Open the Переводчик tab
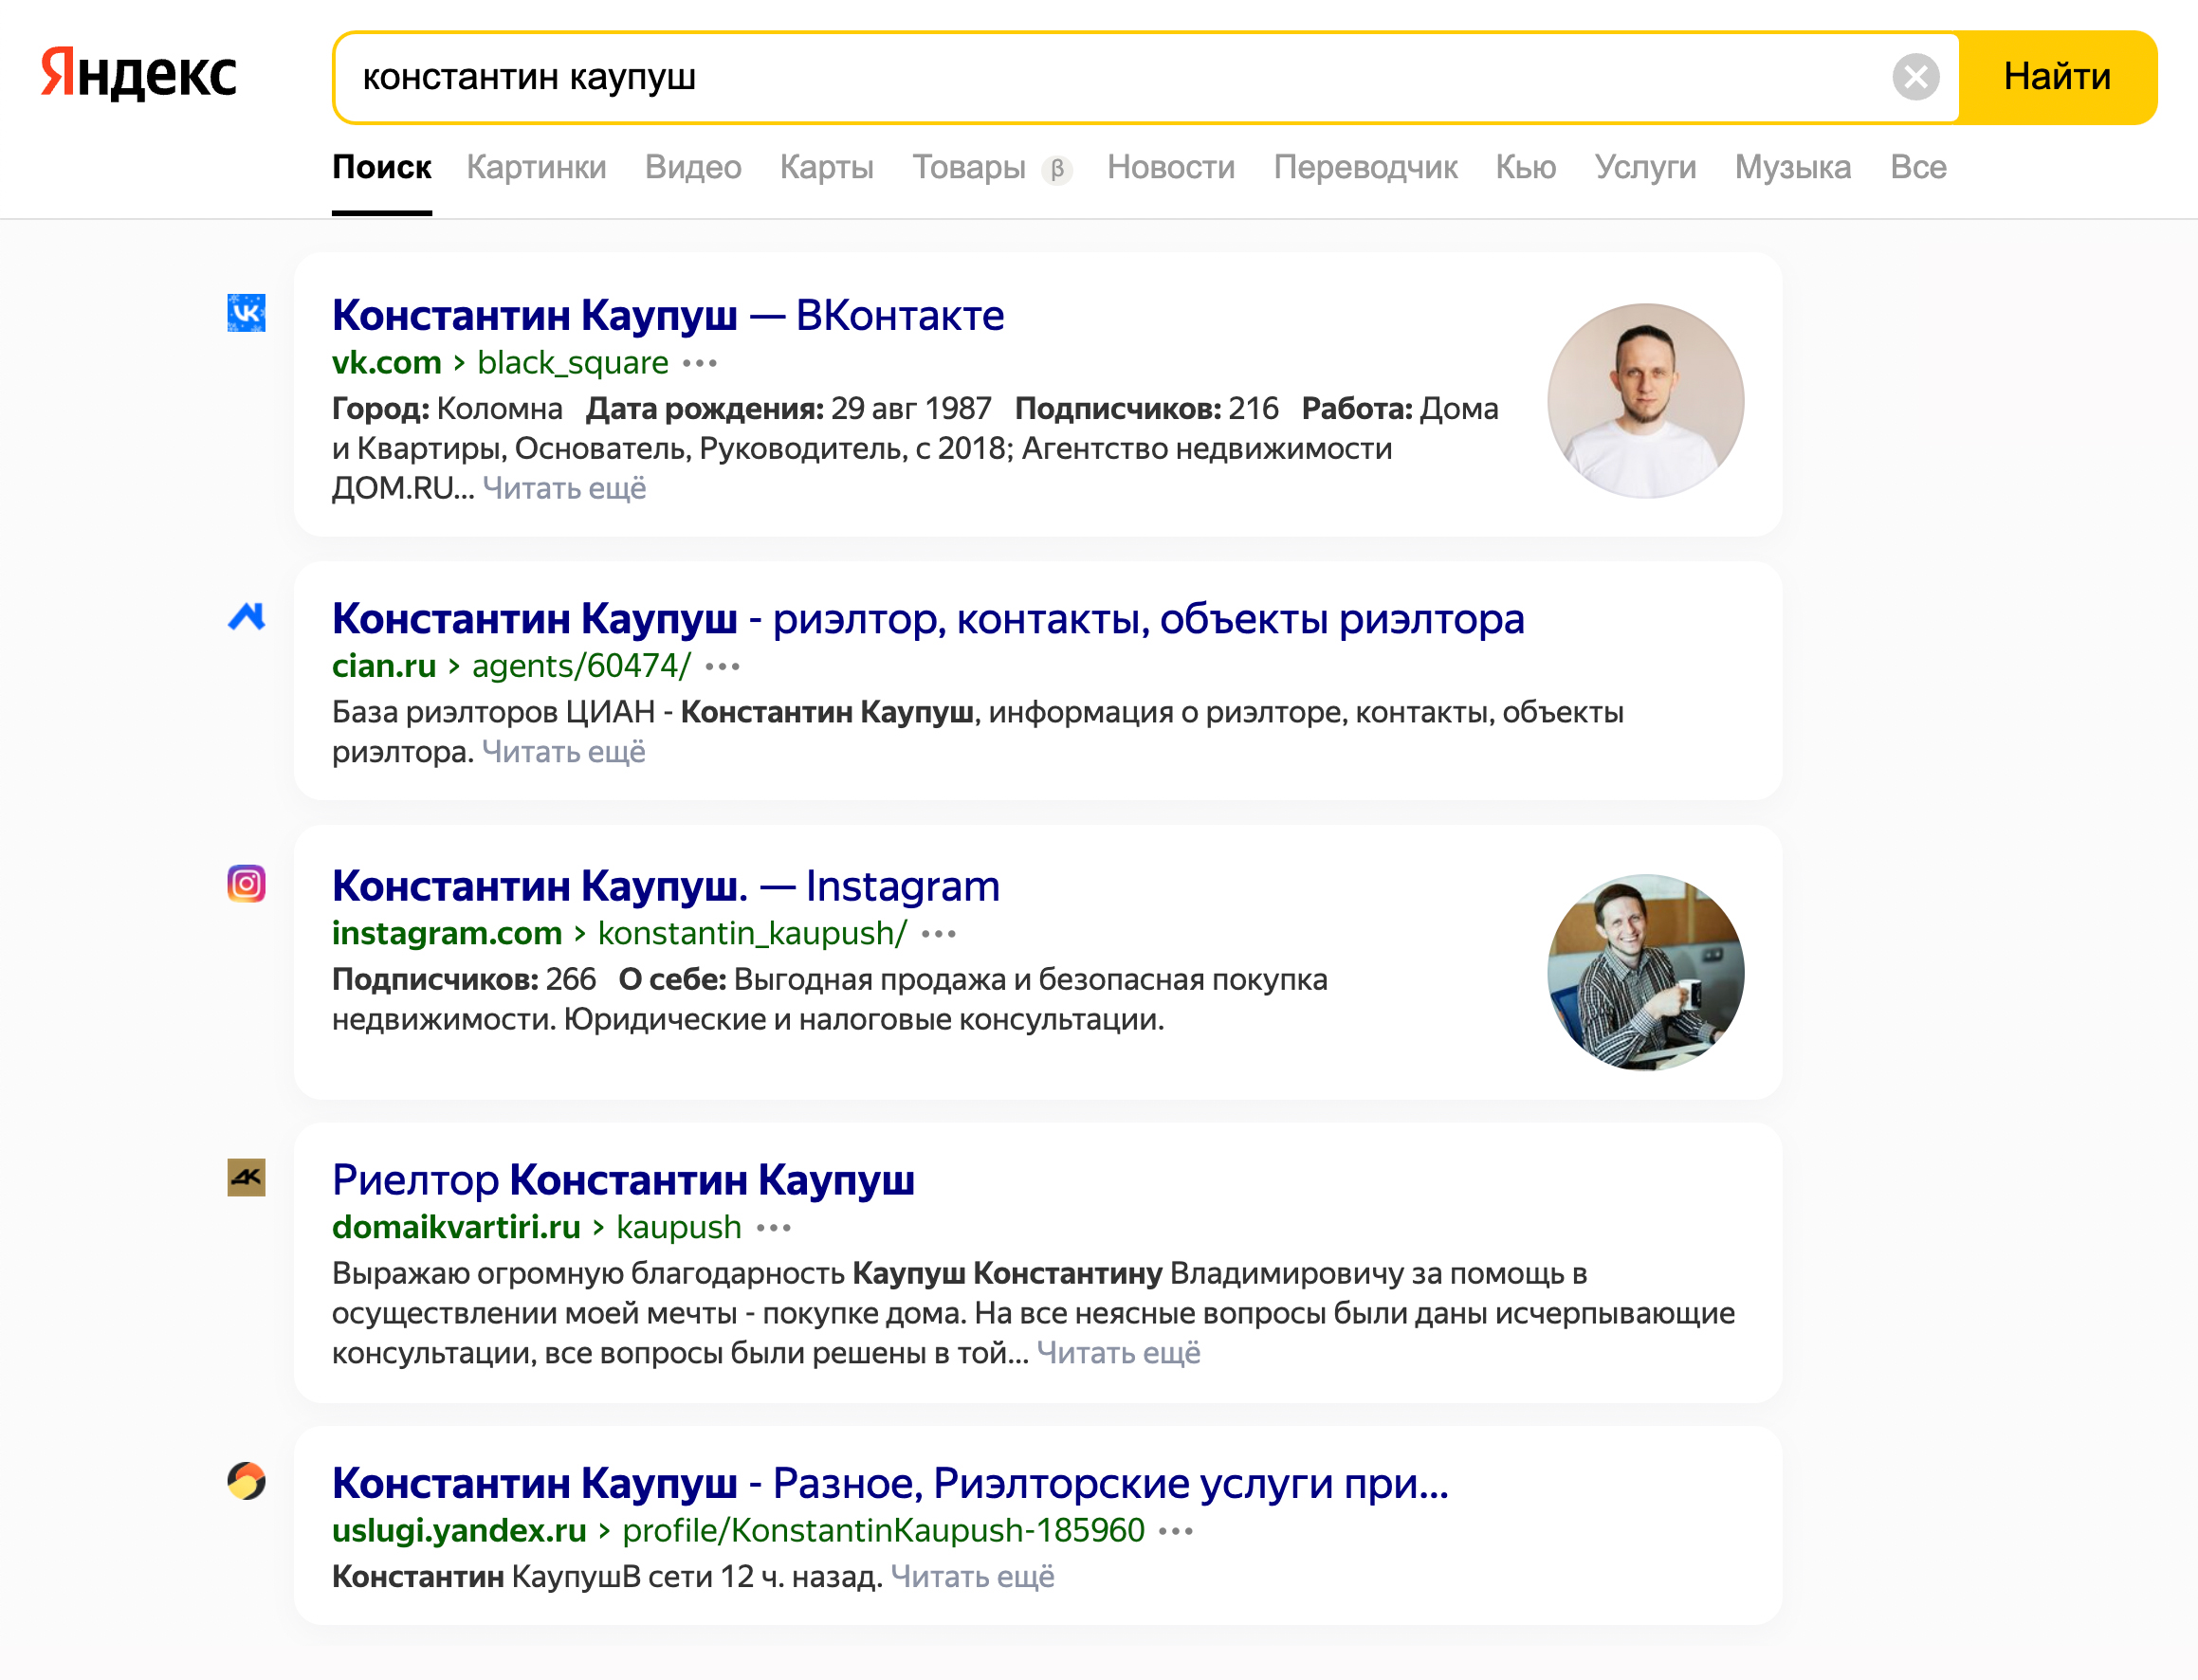Screen dimensions: 2198x1680 pos(1365,167)
